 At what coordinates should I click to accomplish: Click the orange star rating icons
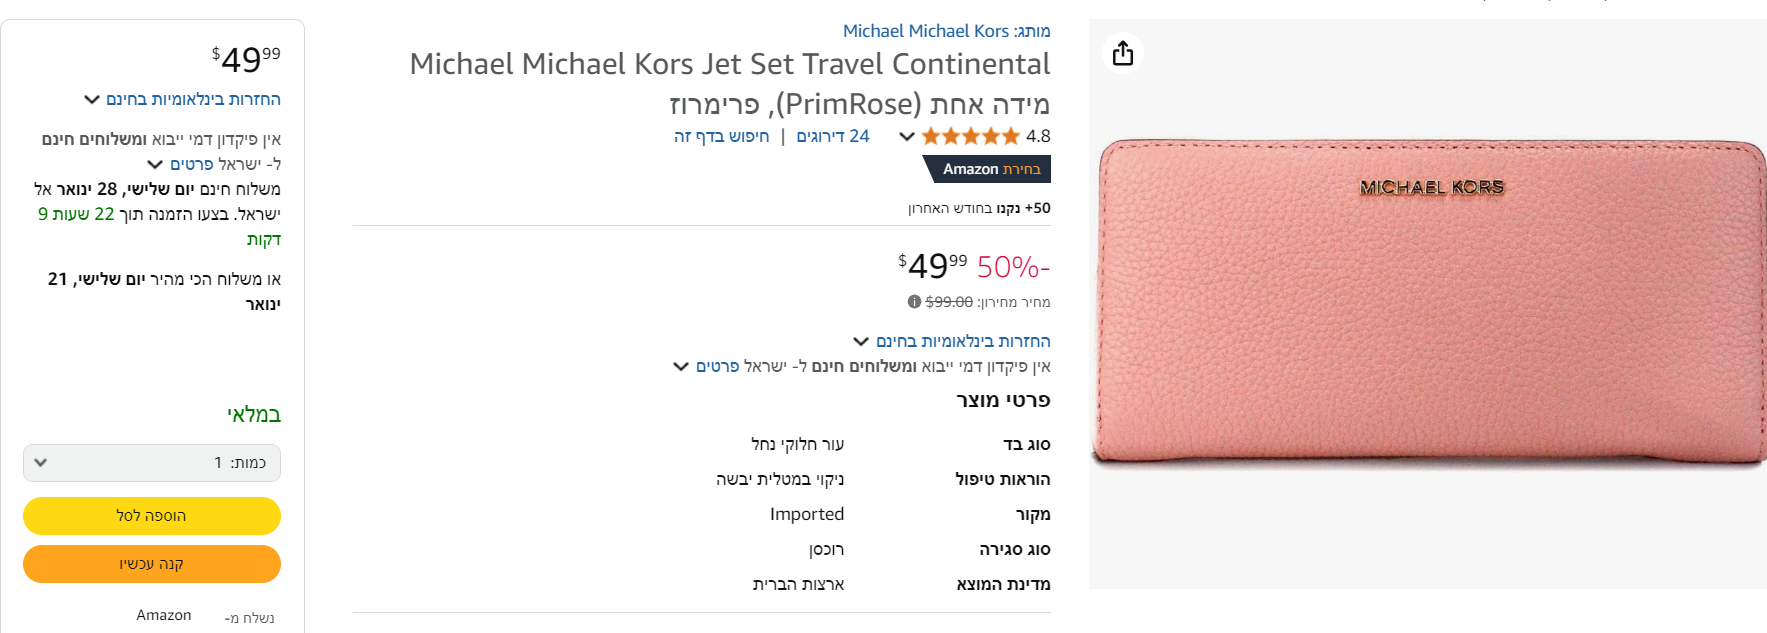point(970,136)
